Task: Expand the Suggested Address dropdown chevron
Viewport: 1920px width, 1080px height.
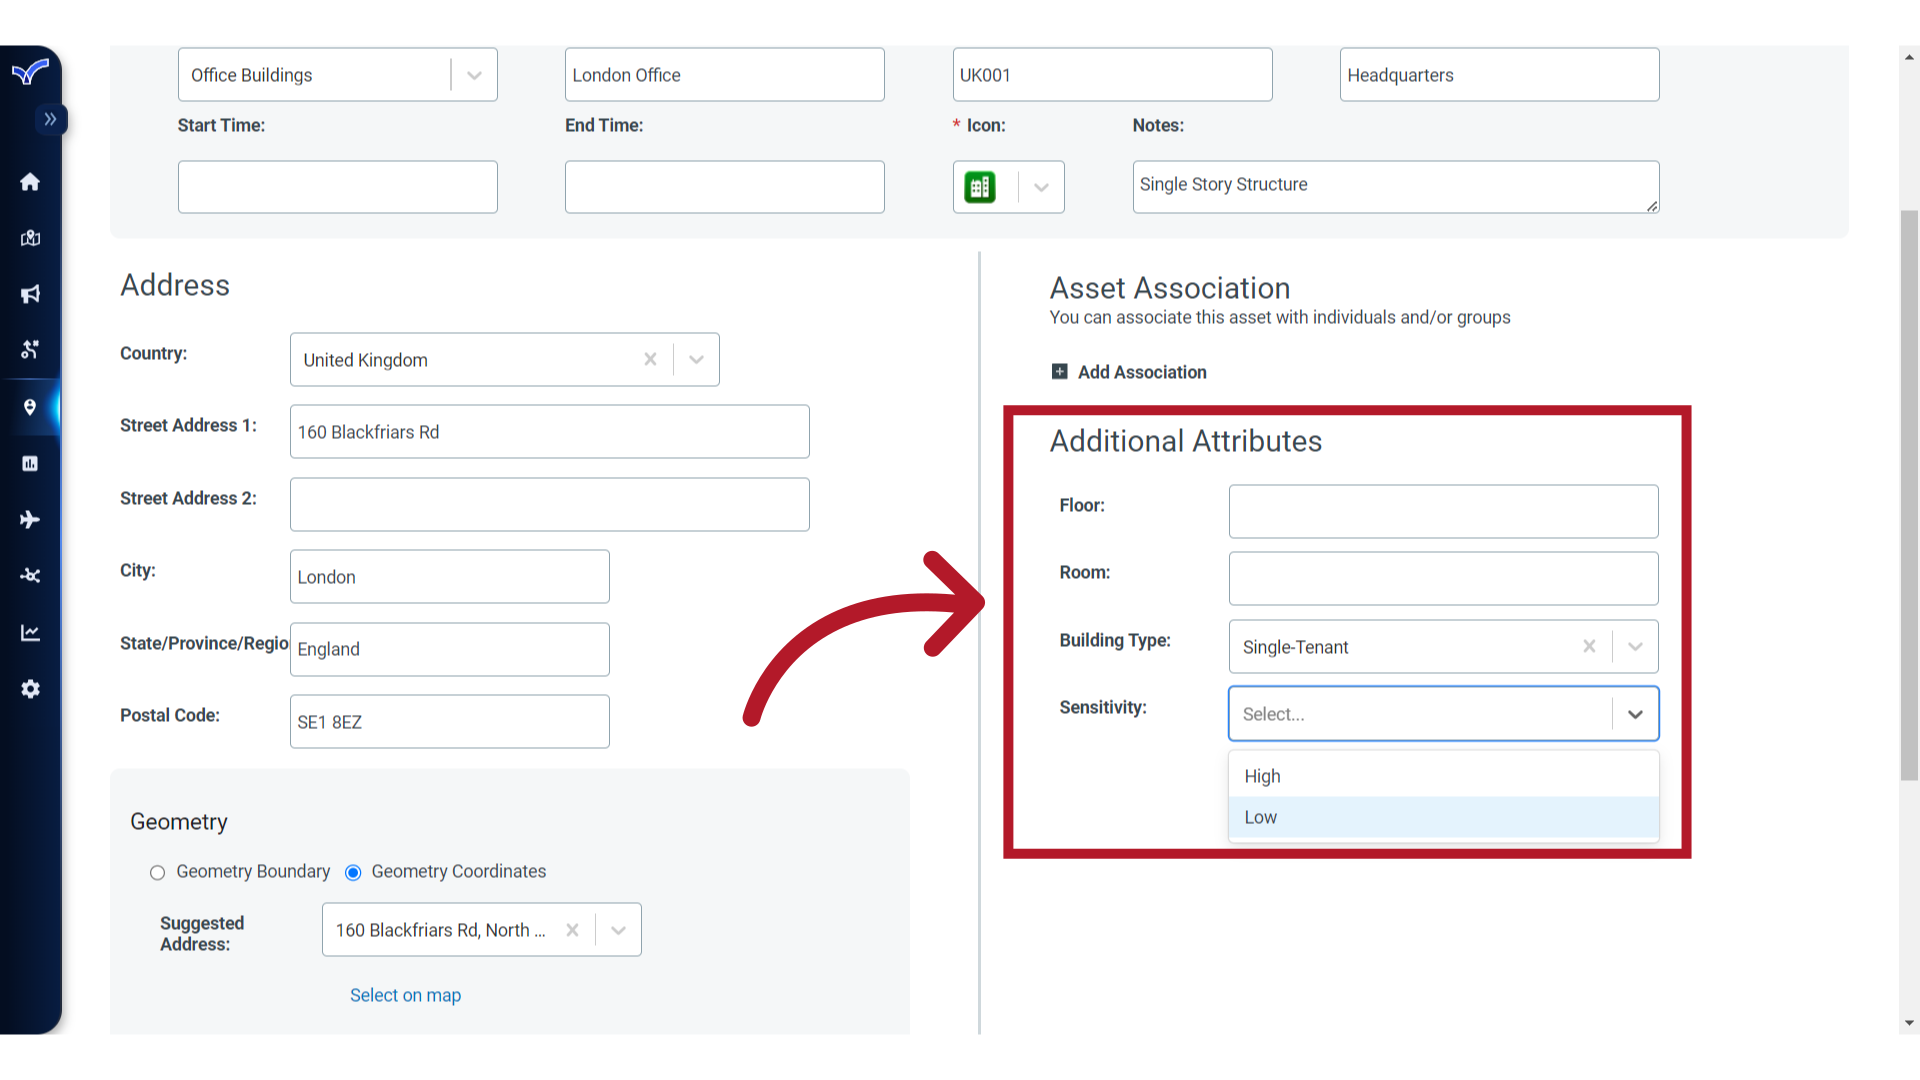Action: pyautogui.click(x=618, y=930)
